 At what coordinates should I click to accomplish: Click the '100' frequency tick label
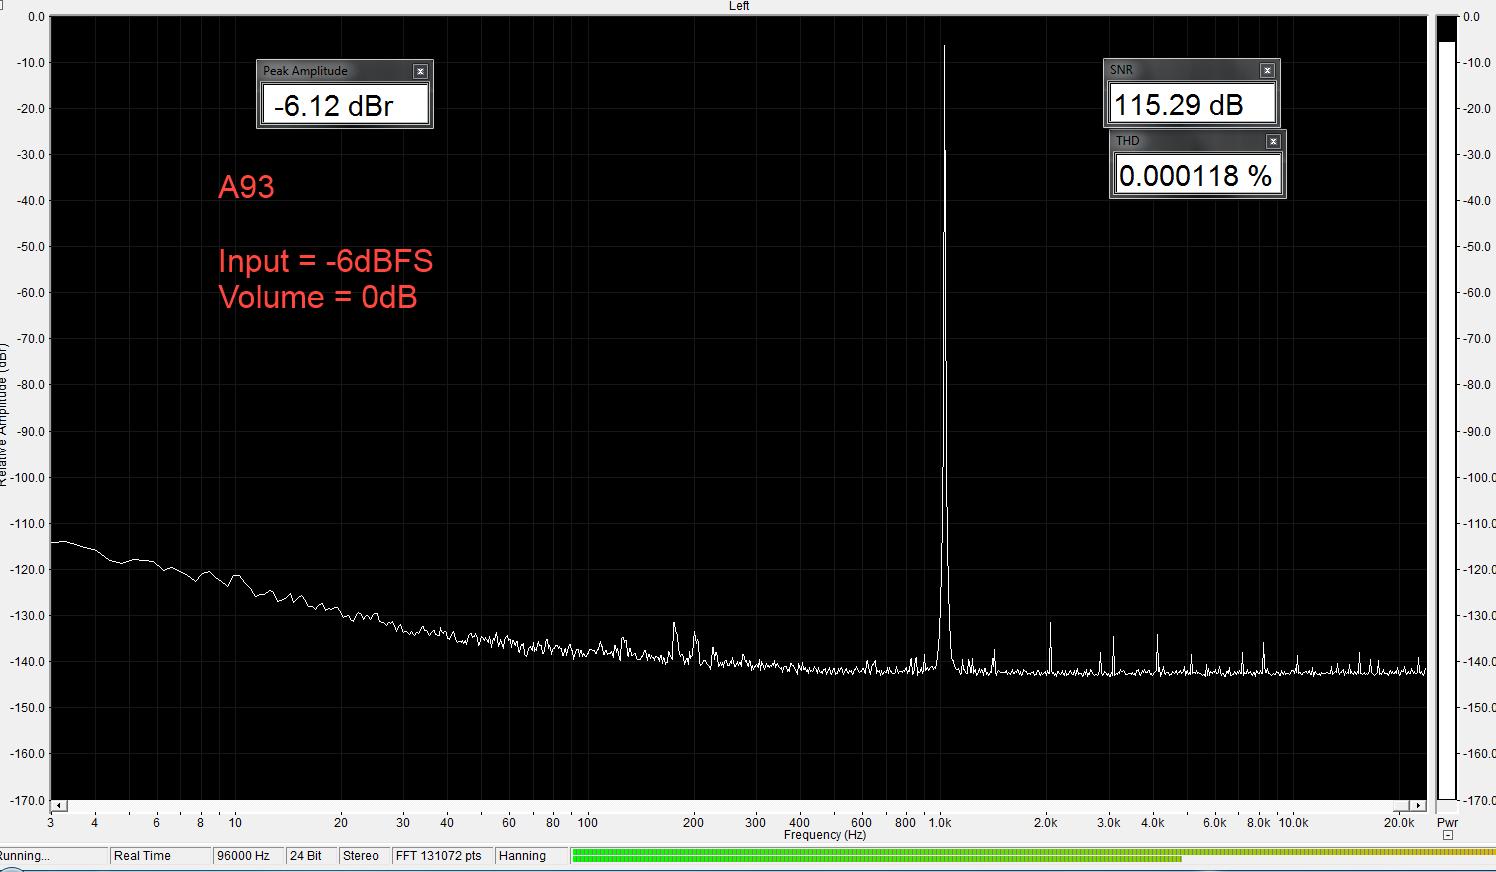(x=588, y=823)
